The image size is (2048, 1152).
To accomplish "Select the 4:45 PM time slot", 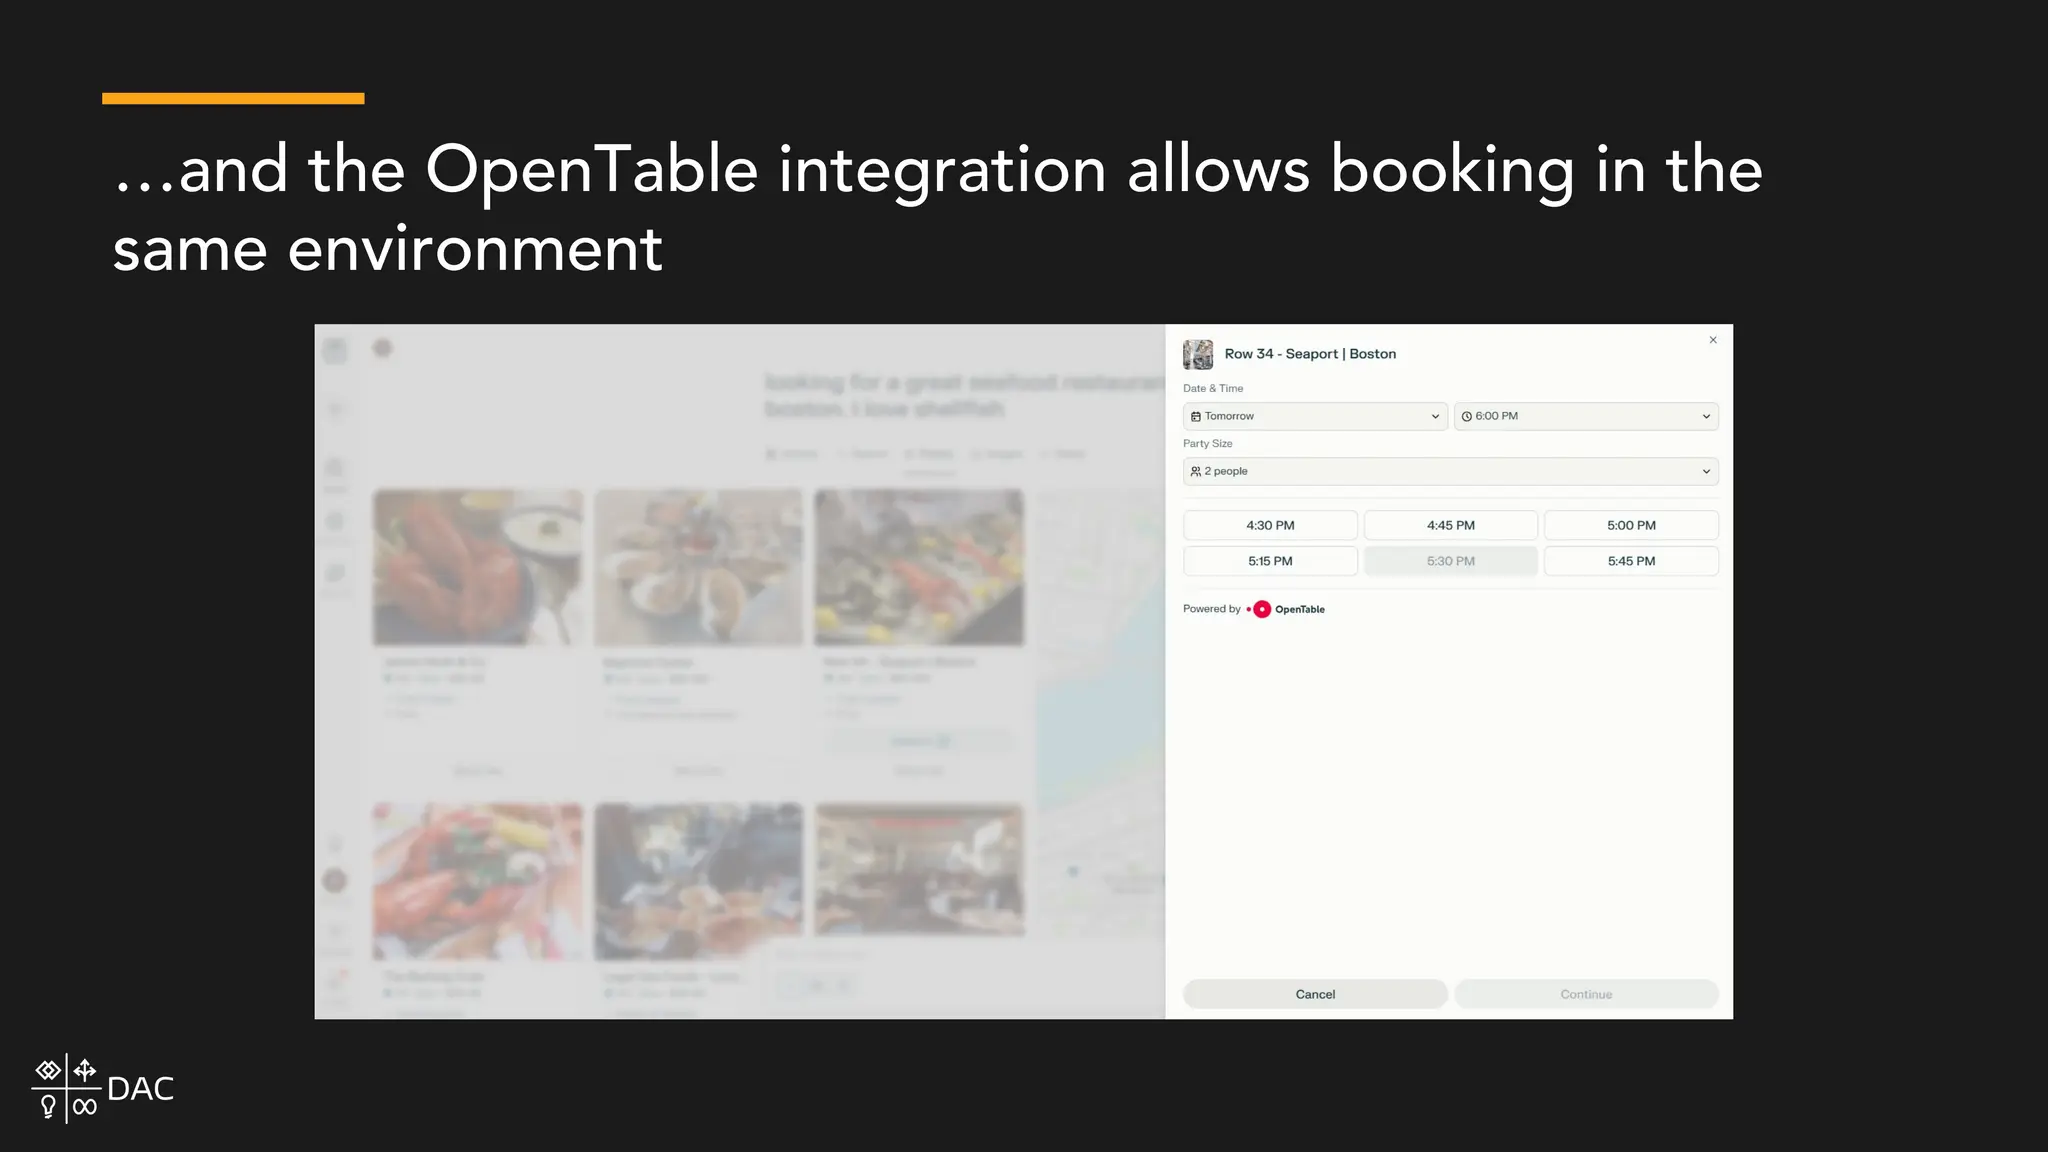I will point(1451,525).
